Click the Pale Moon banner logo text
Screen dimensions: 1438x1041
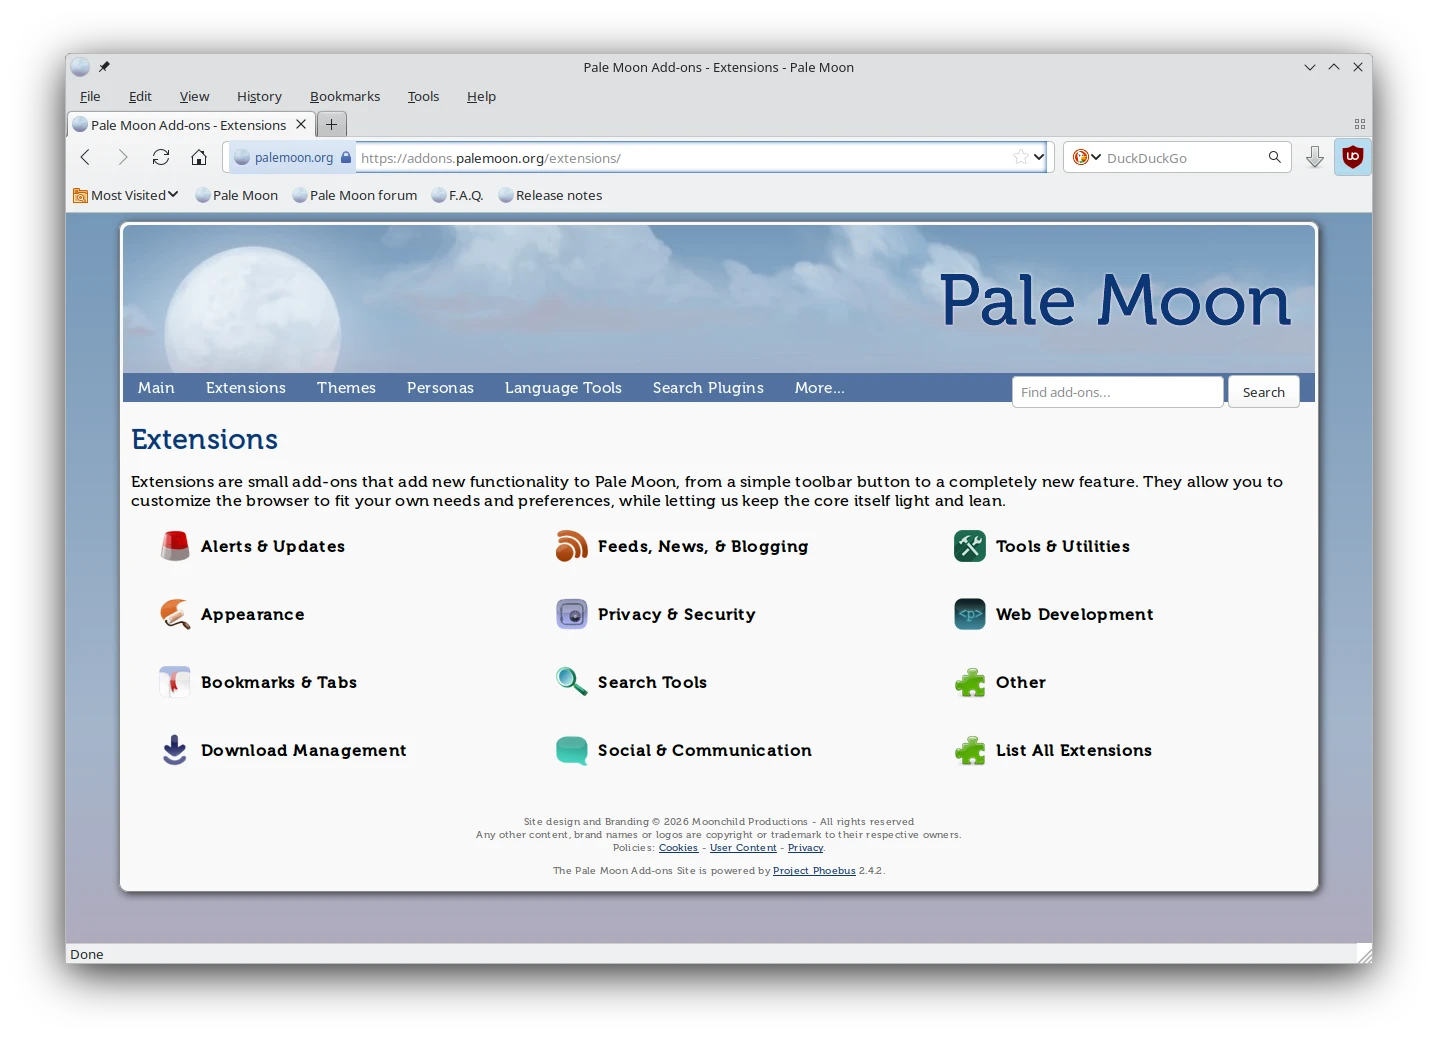click(x=1116, y=300)
